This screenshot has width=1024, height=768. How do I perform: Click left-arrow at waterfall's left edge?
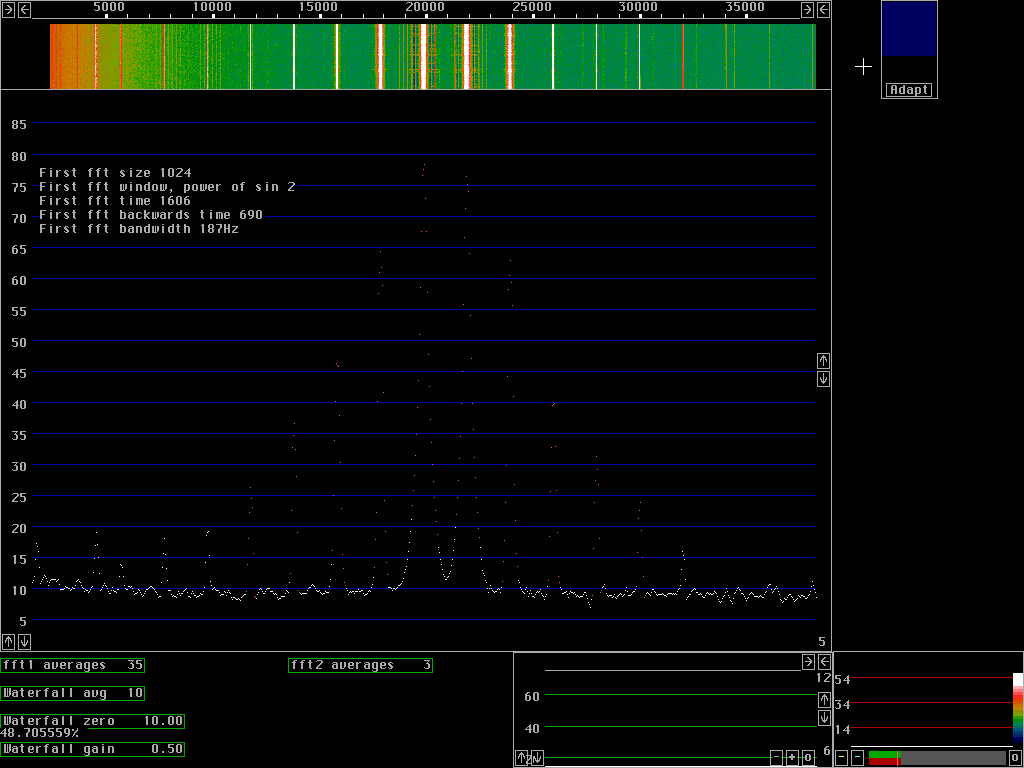[24, 9]
